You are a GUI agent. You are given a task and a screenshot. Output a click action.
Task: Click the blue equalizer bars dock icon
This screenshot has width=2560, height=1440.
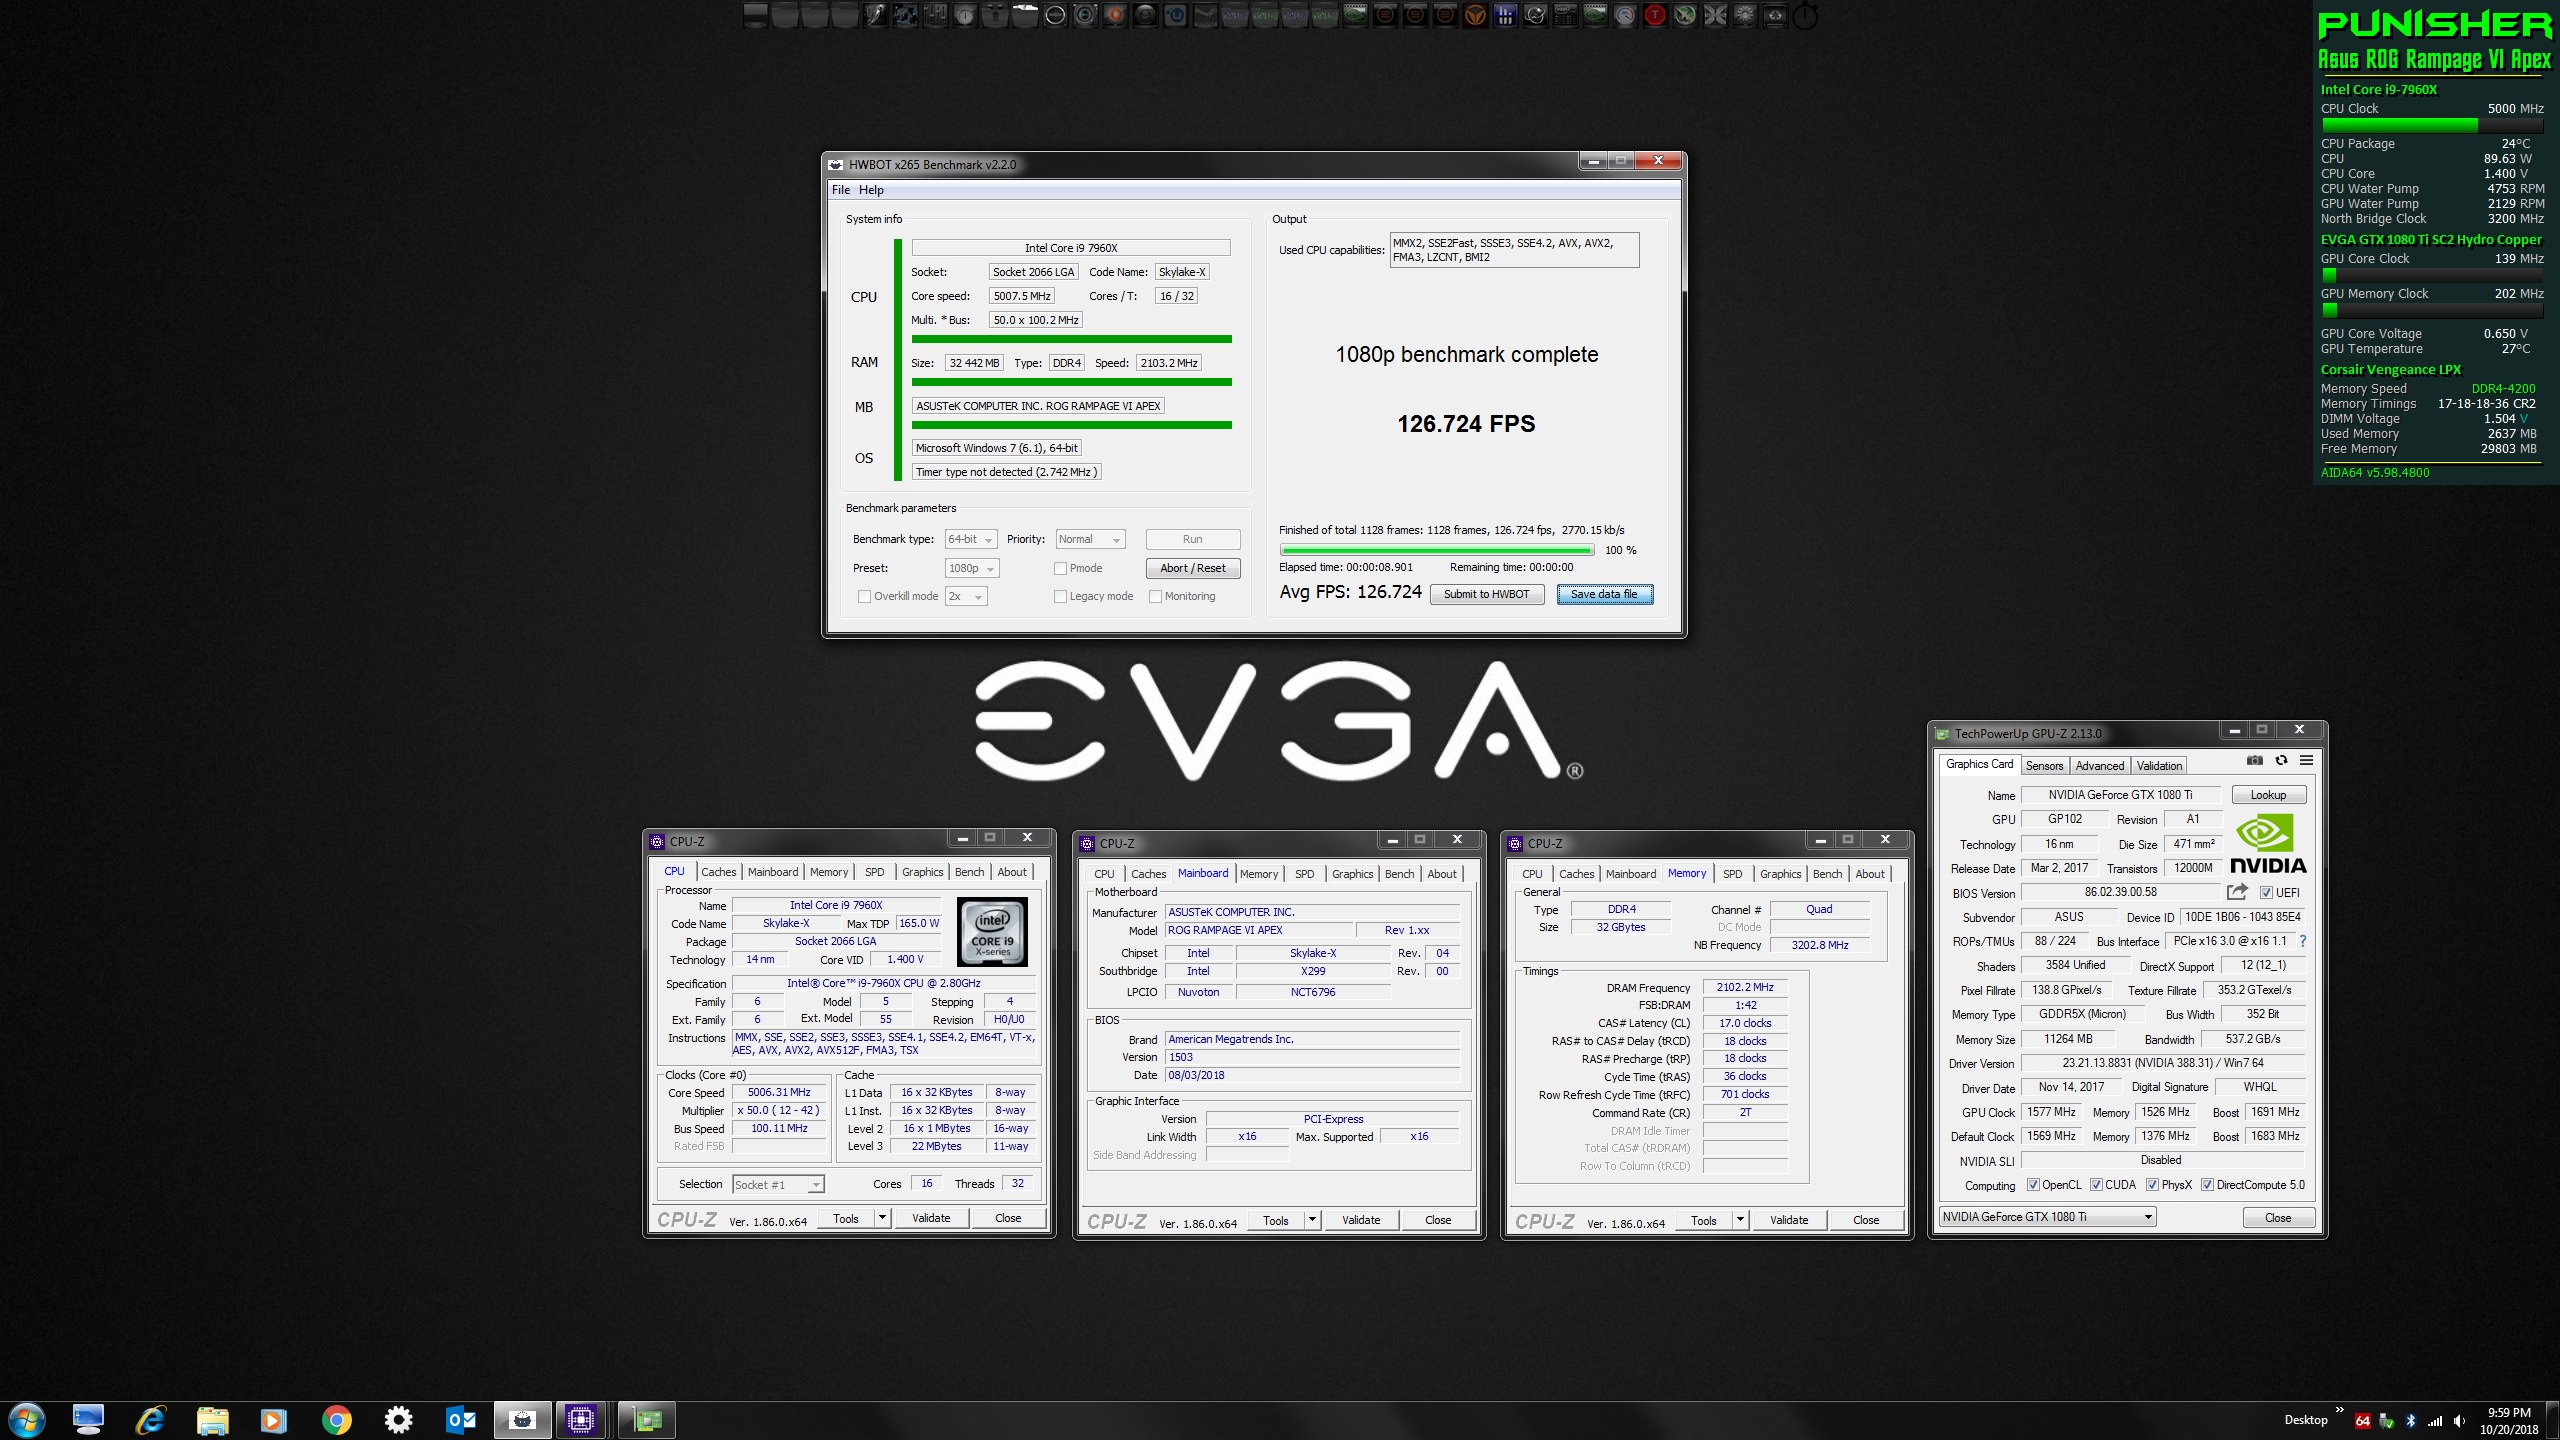[x=1505, y=15]
